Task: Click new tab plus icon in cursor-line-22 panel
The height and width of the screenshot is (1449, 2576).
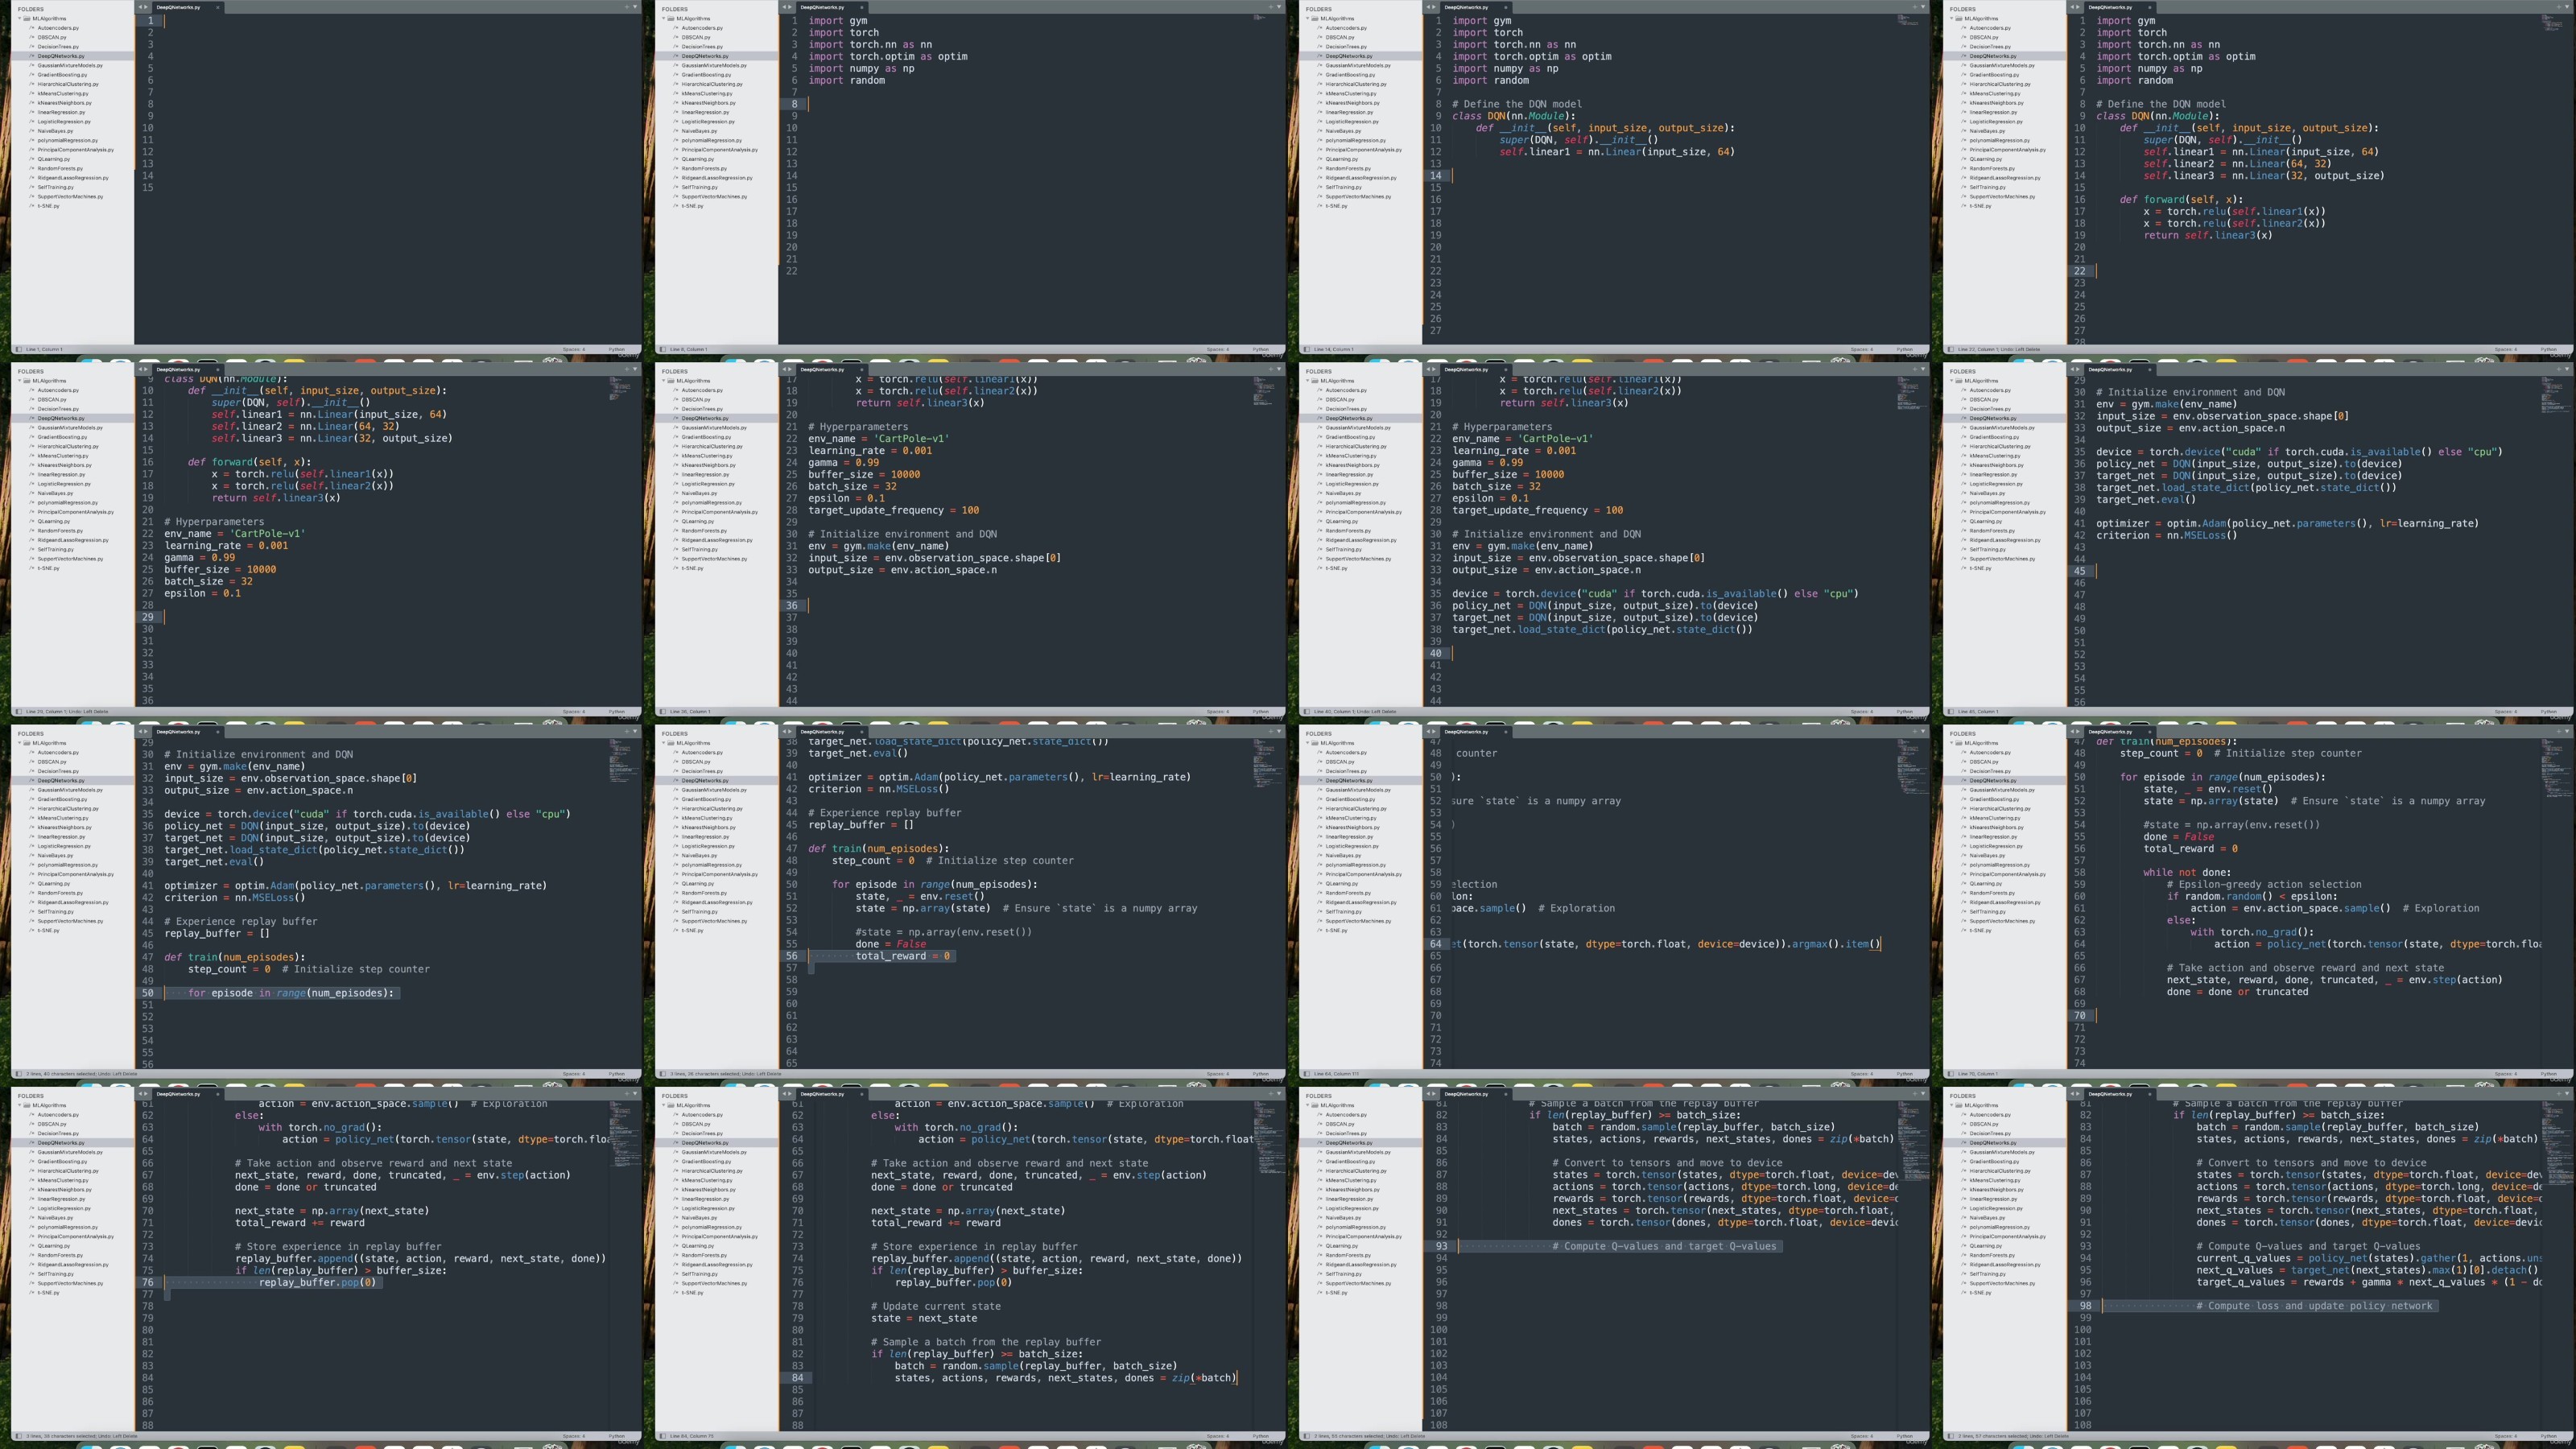Action: (x=2558, y=7)
